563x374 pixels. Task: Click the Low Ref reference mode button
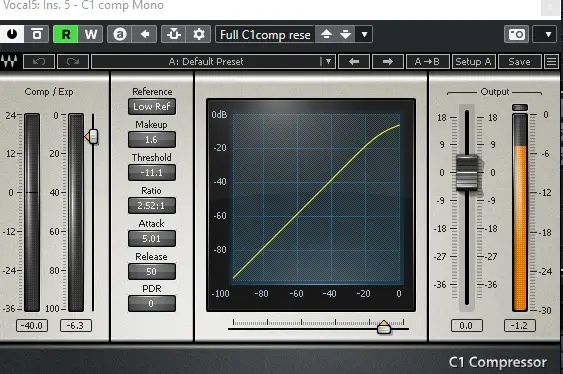click(152, 107)
